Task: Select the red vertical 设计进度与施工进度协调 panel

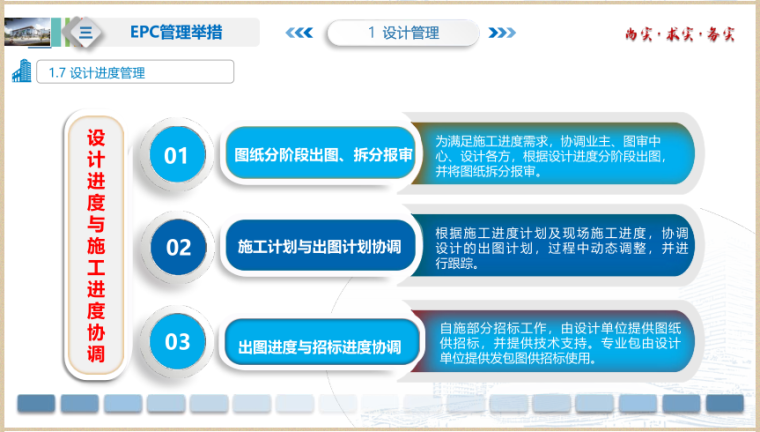Action: (95, 247)
